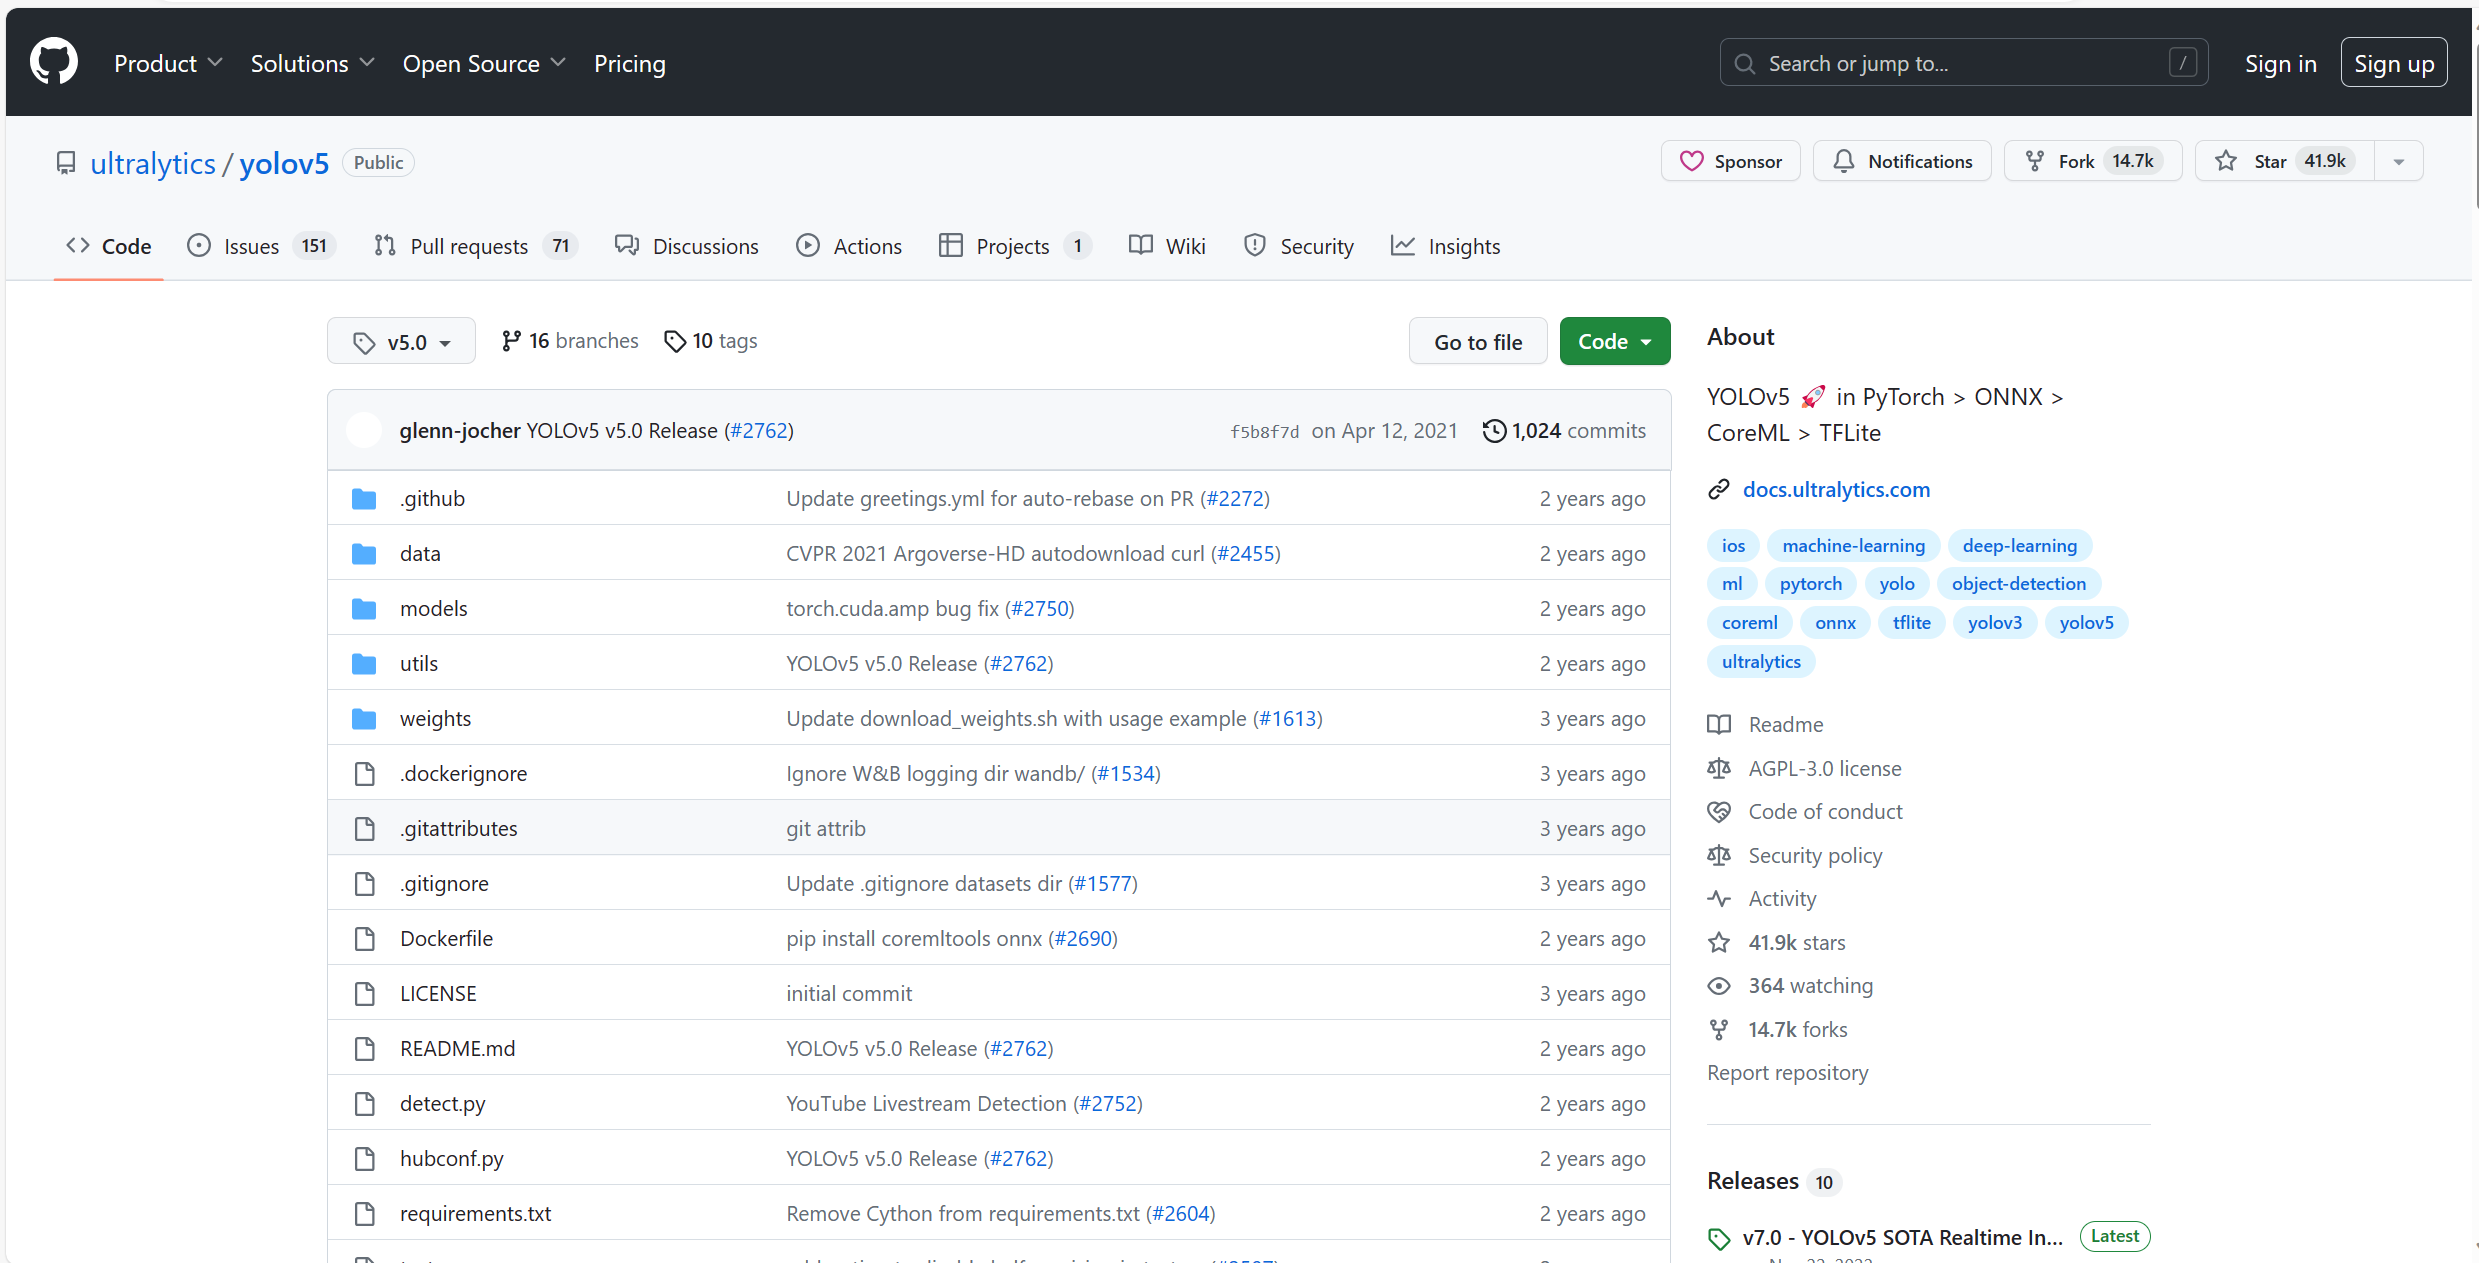Open the ultralytics owner link
Viewport: 2479px width, 1263px height.
pos(153,163)
